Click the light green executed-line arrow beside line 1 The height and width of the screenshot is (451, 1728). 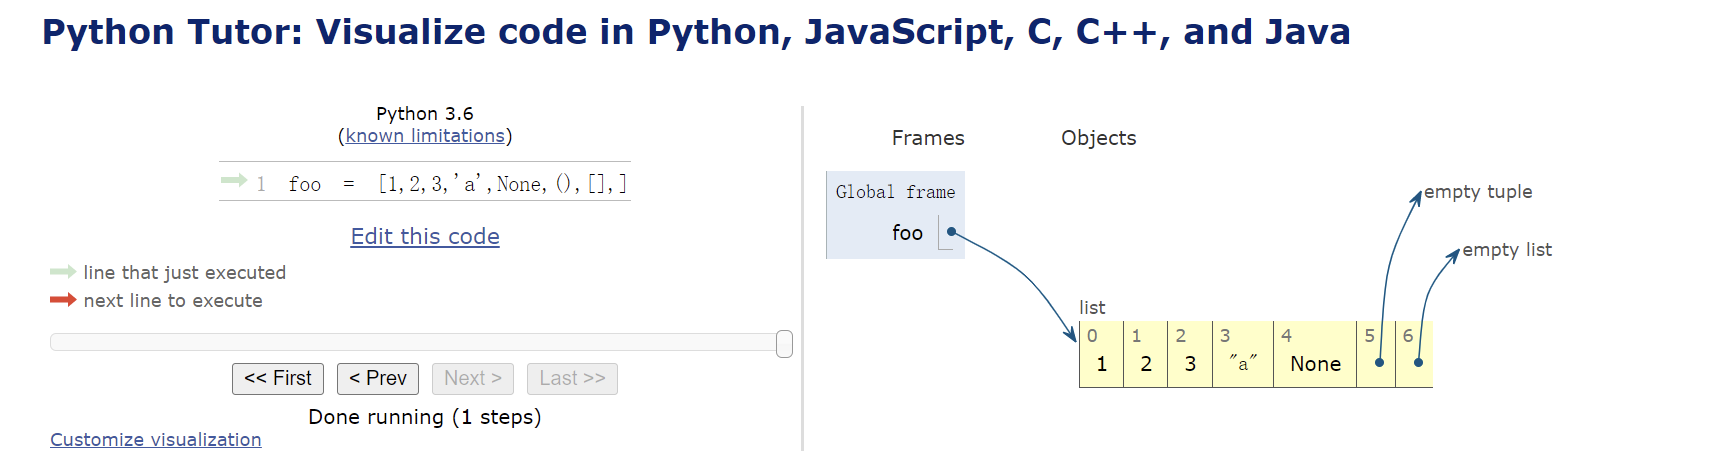click(x=233, y=180)
